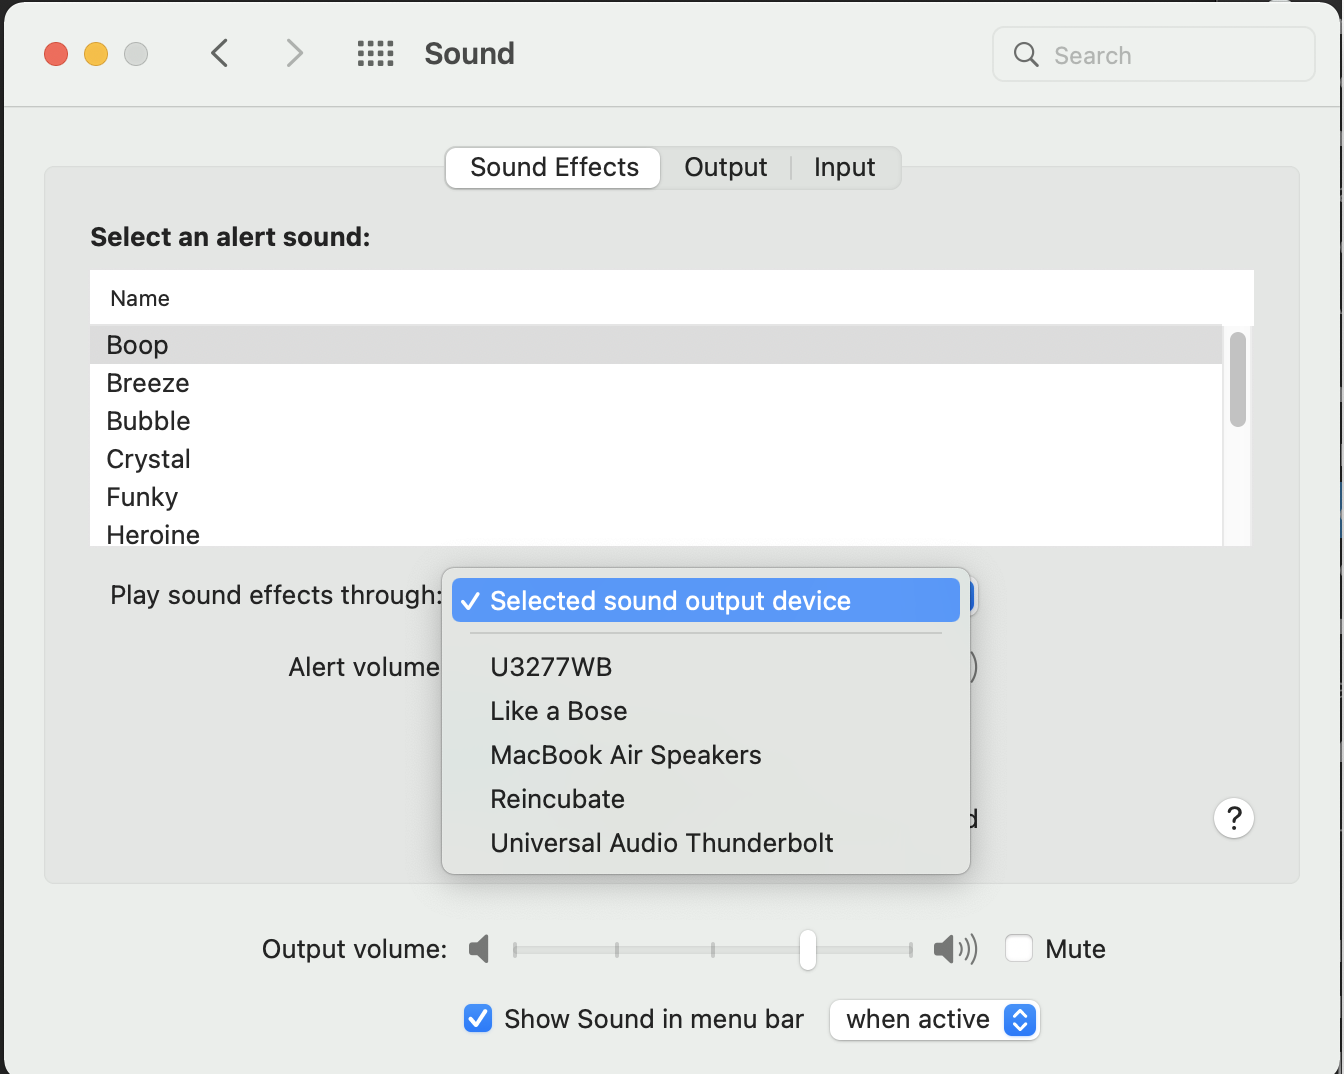Show all preferences grid icon
Viewport: 1344px width, 1074px height.
pyautogui.click(x=376, y=53)
